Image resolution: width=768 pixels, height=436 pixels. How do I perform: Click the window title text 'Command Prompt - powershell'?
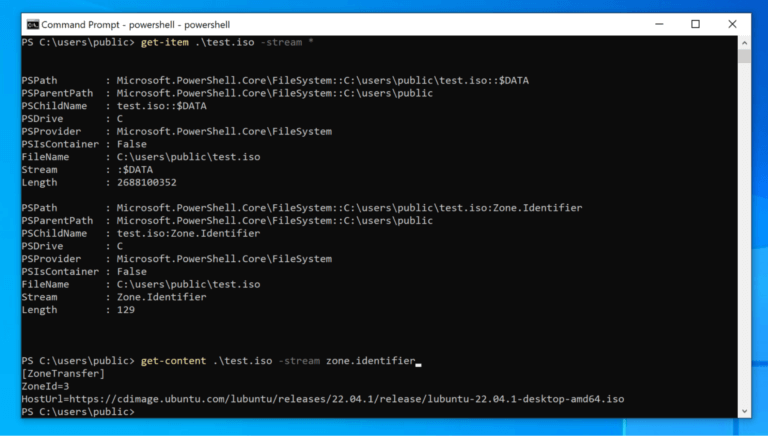click(x=120, y=24)
